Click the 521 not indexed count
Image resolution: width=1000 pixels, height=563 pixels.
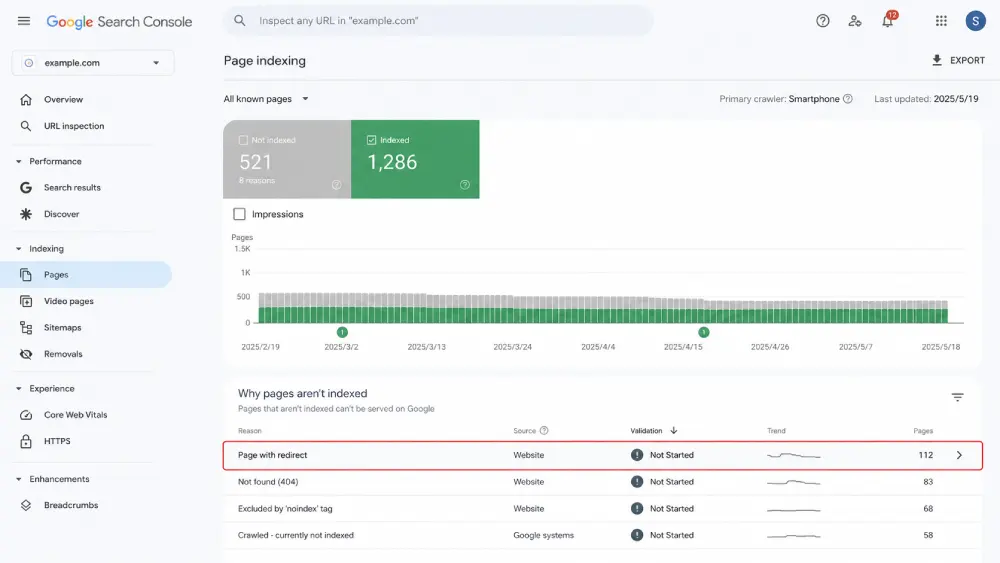[255, 162]
